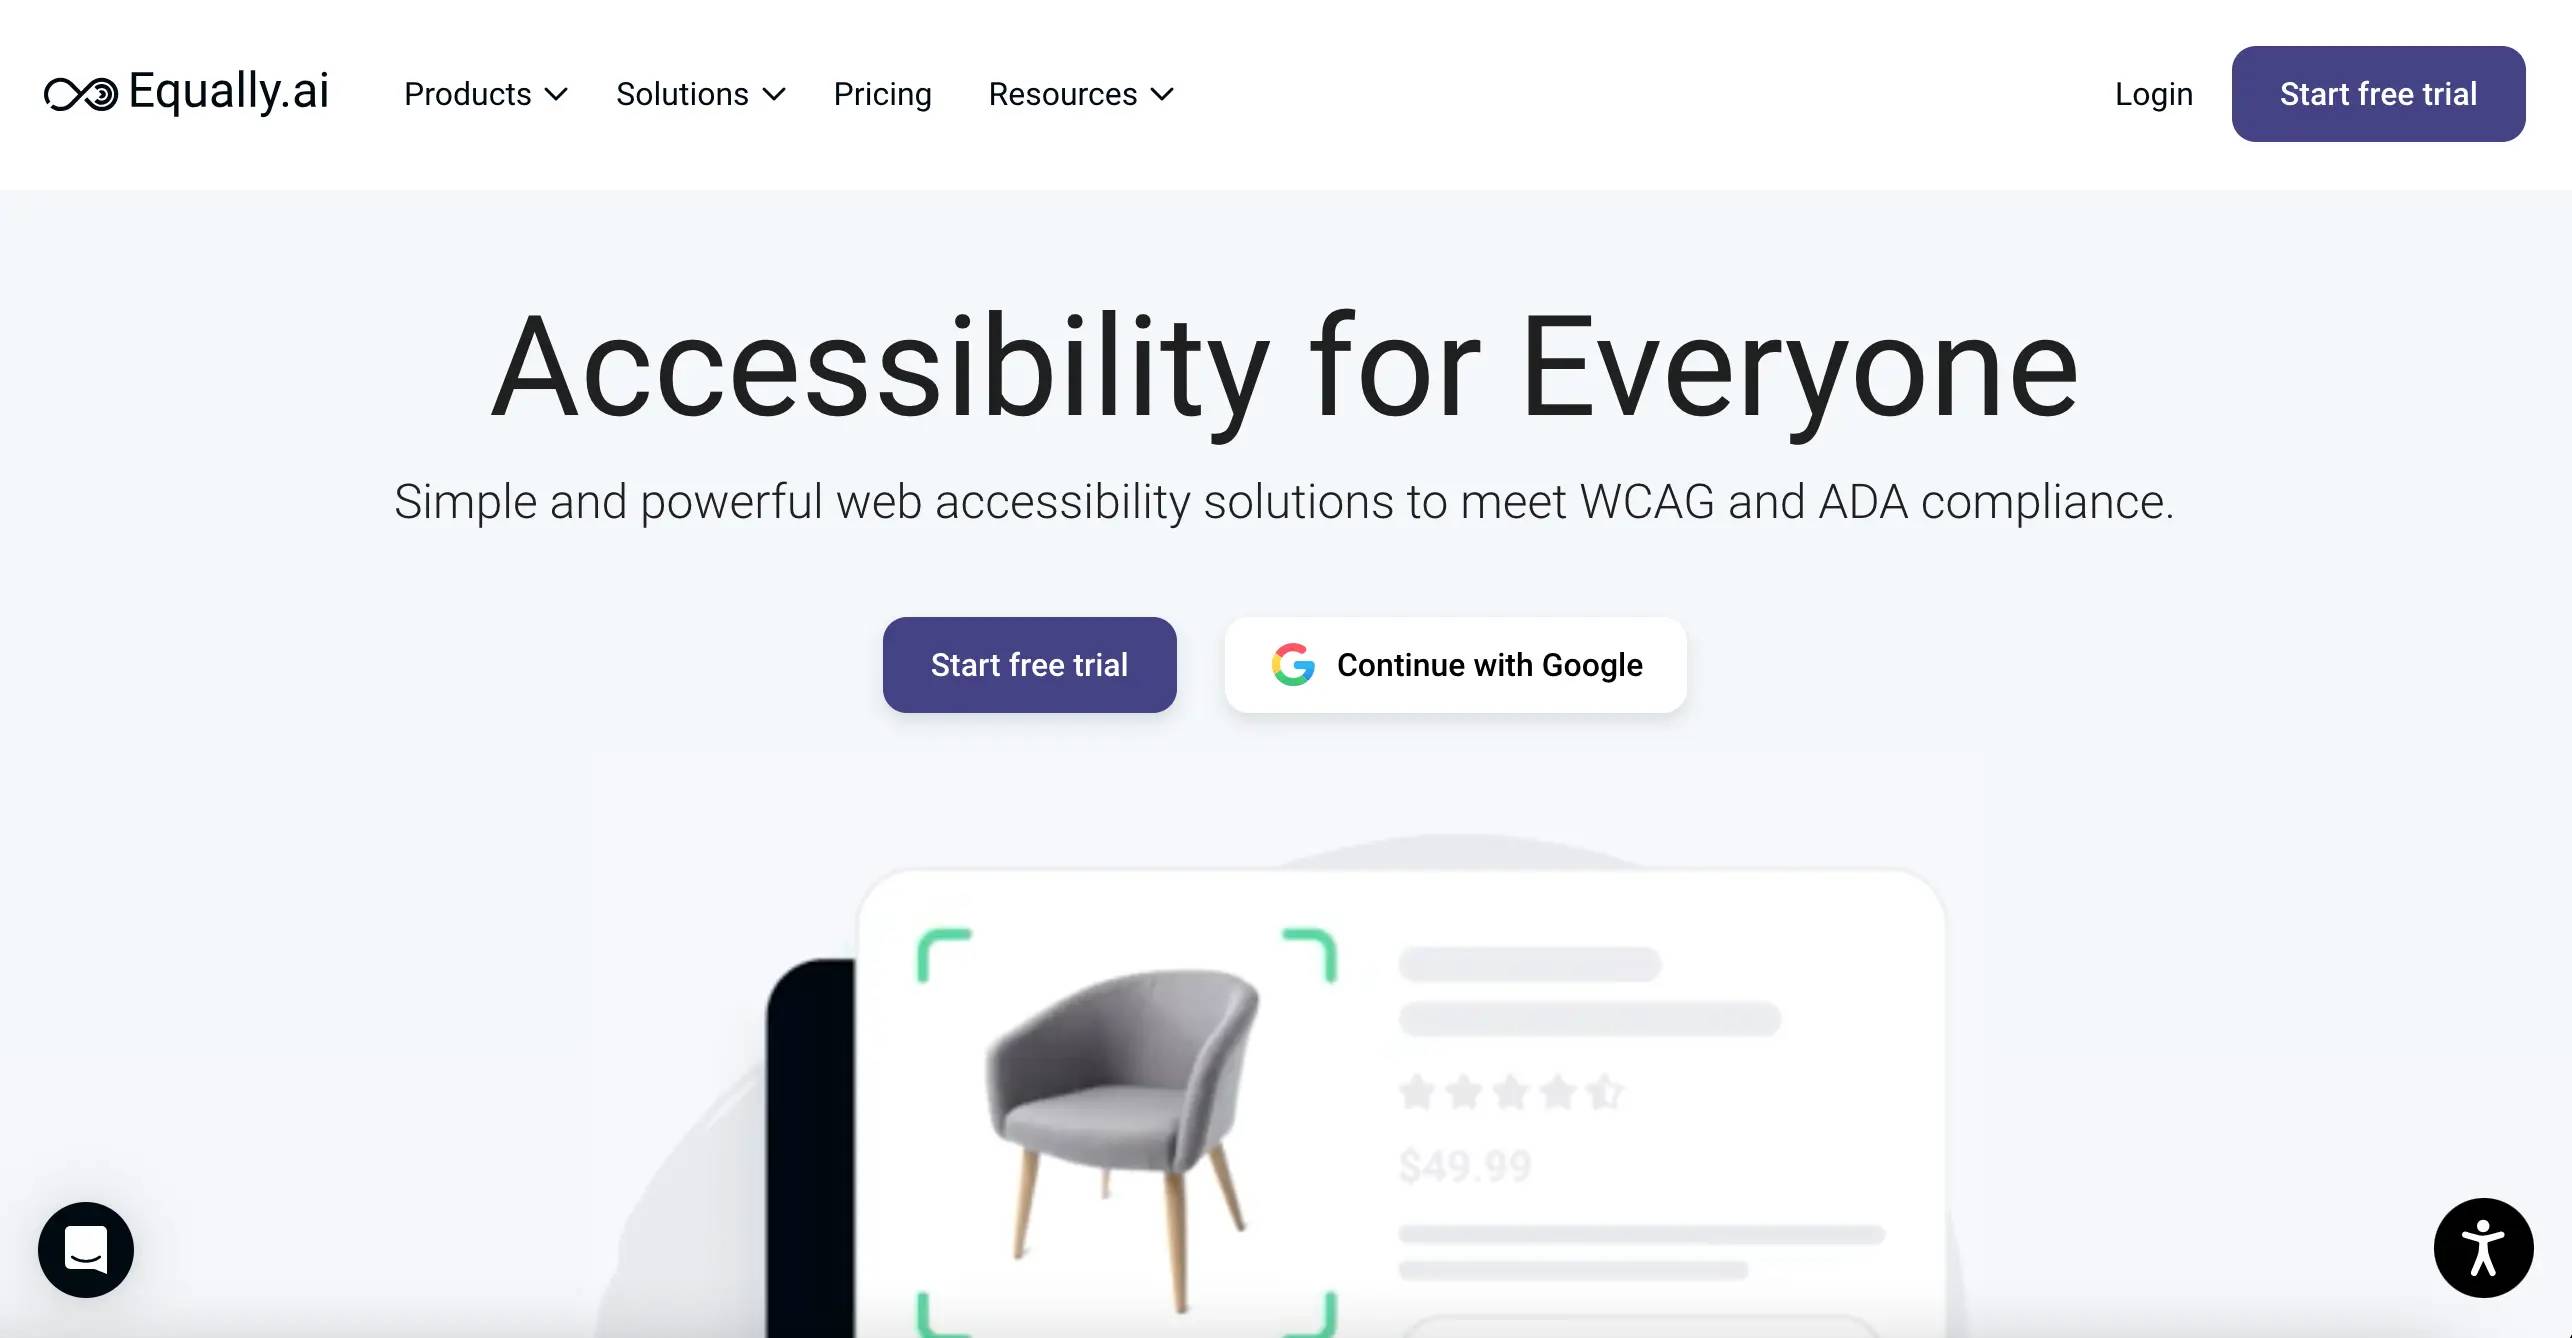Click the Continue with Google button
The width and height of the screenshot is (2572, 1338).
pyautogui.click(x=1454, y=663)
